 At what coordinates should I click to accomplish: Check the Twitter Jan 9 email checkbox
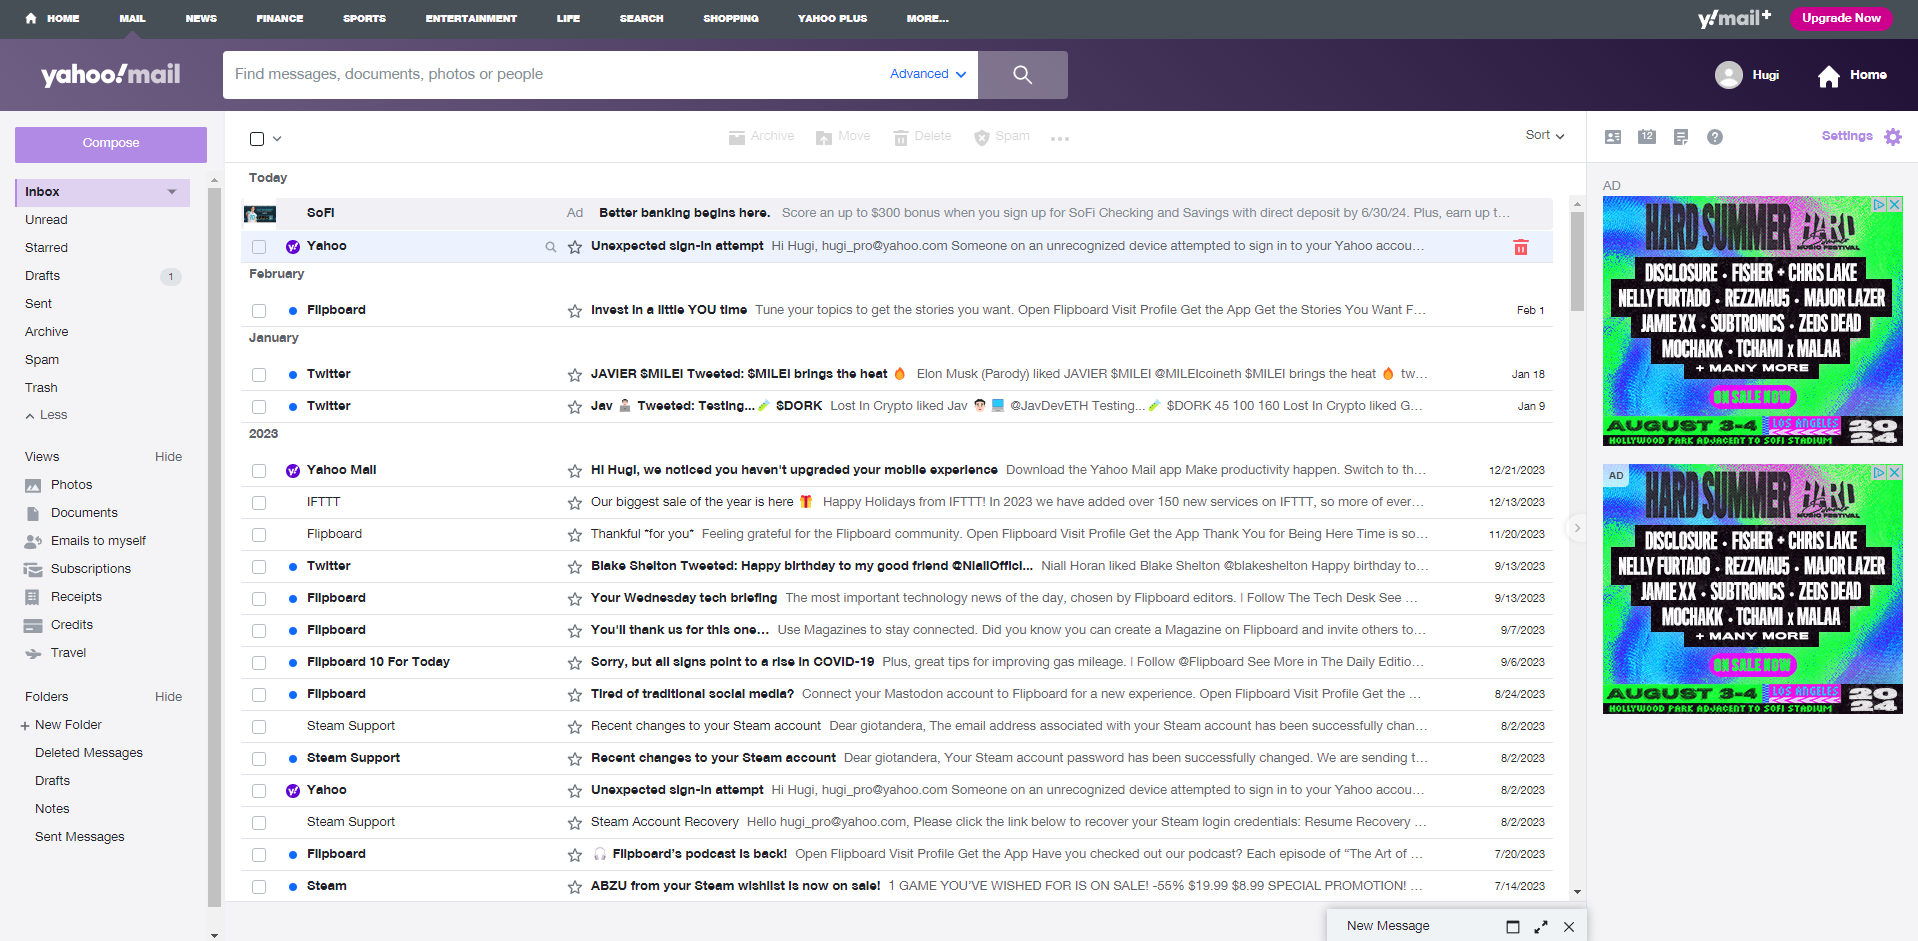click(259, 407)
